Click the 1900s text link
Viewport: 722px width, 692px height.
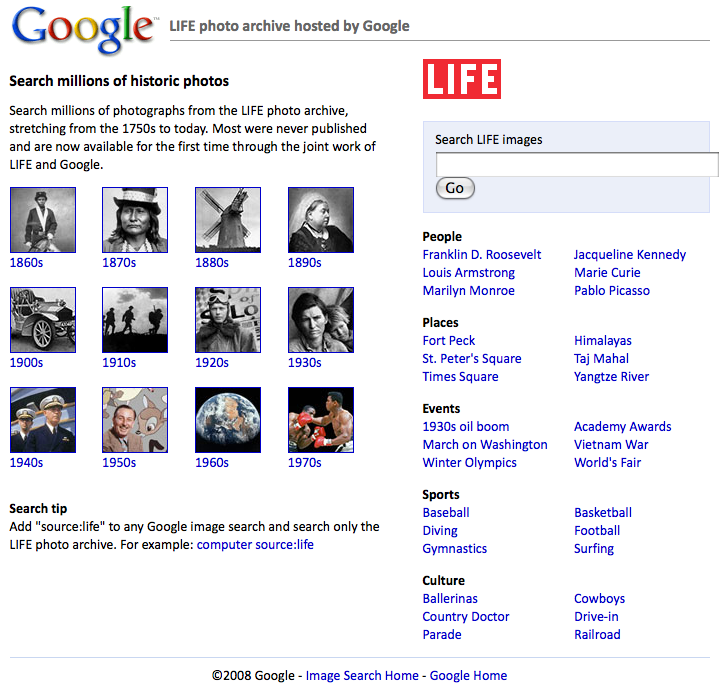pos(26,363)
